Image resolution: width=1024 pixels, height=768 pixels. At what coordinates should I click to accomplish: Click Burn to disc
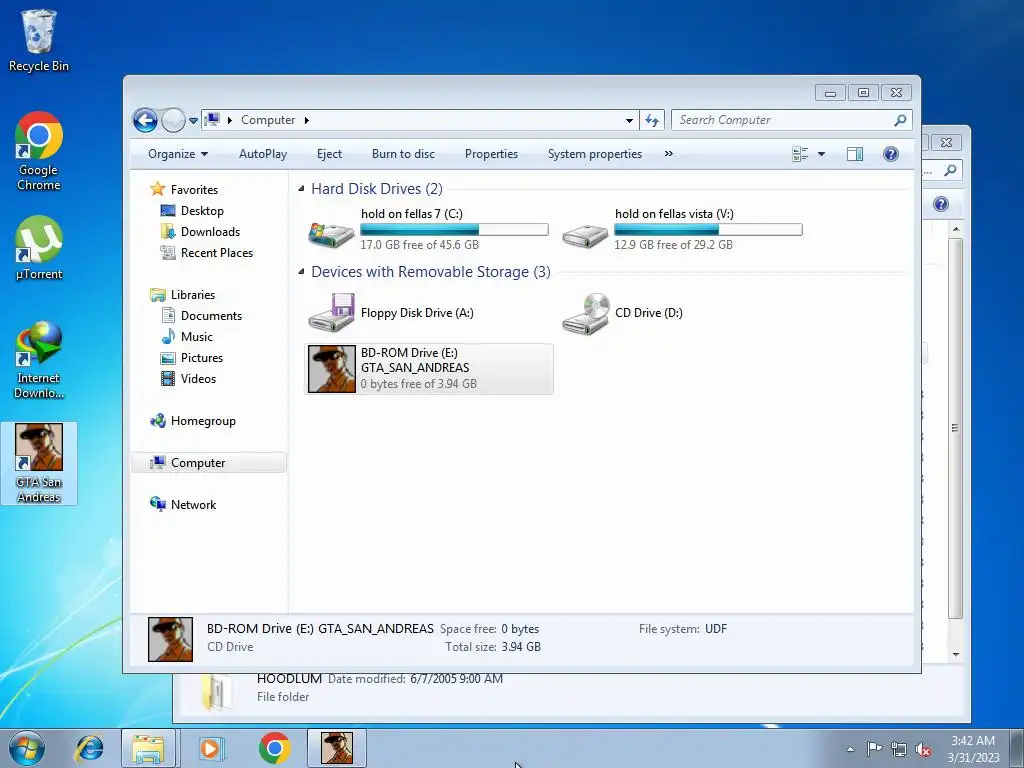click(x=403, y=154)
